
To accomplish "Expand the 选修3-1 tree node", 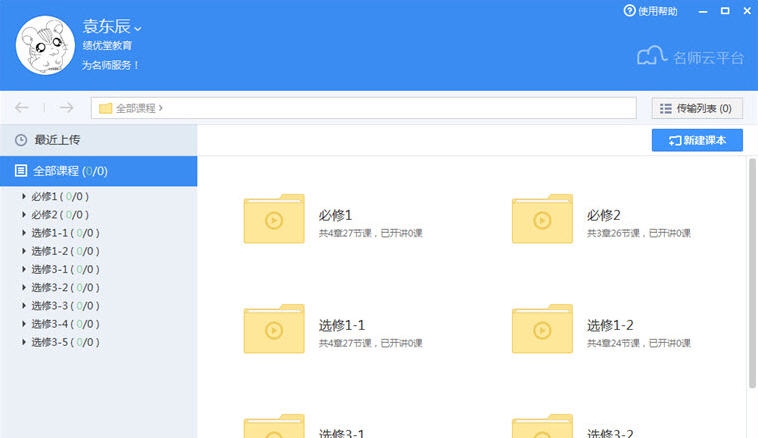I will [24, 269].
